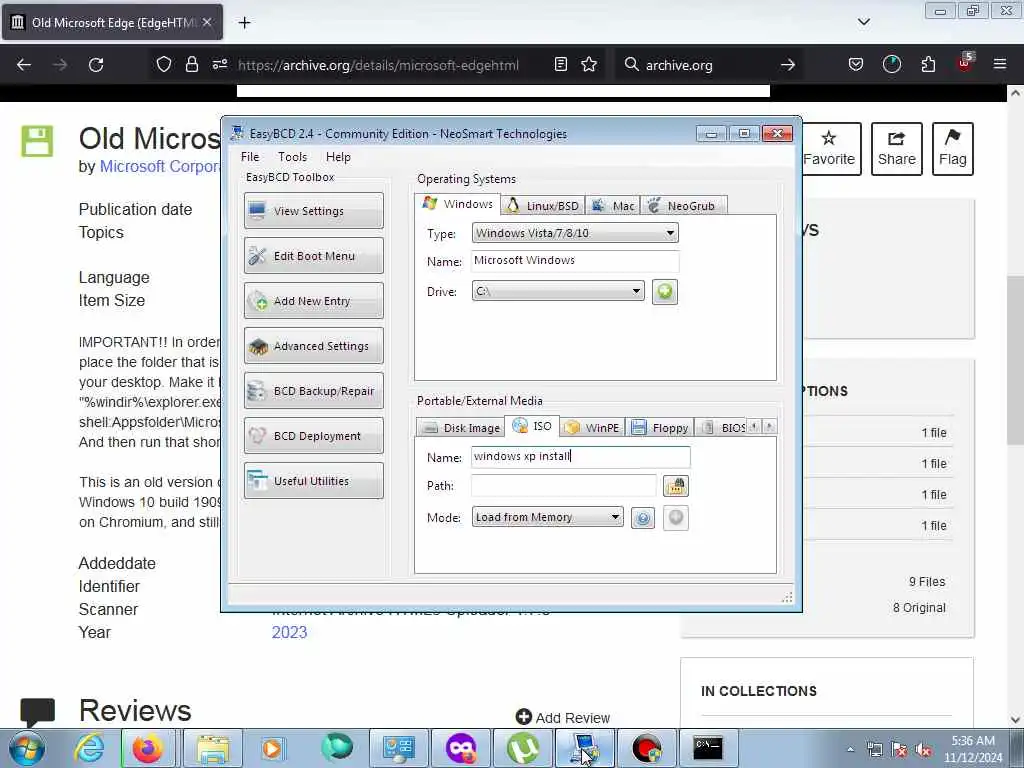The height and width of the screenshot is (768, 1024).
Task: Open Windows Explorer folder taskbar icon
Action: coord(213,748)
